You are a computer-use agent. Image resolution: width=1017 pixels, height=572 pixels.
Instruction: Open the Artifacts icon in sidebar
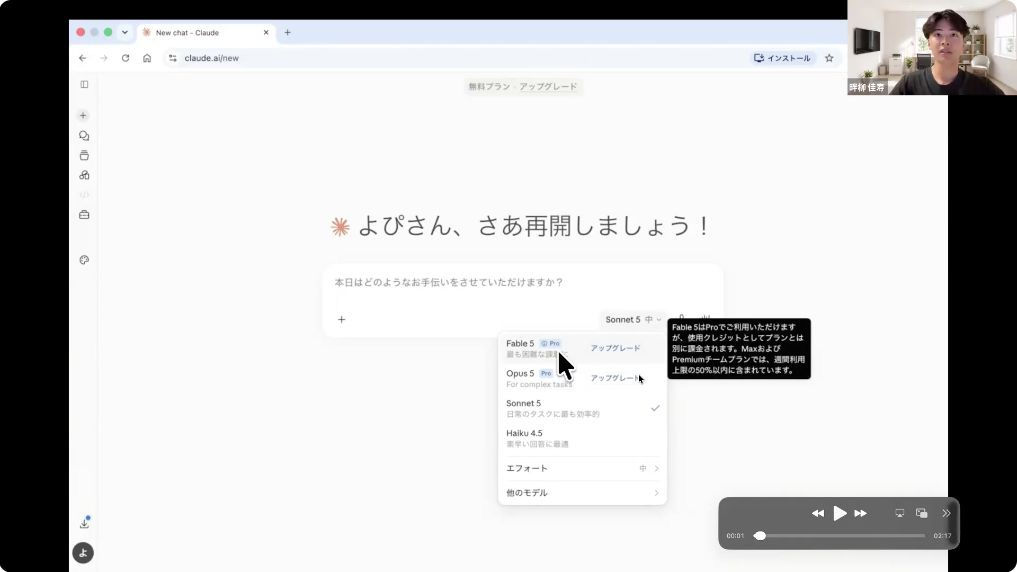(x=84, y=175)
